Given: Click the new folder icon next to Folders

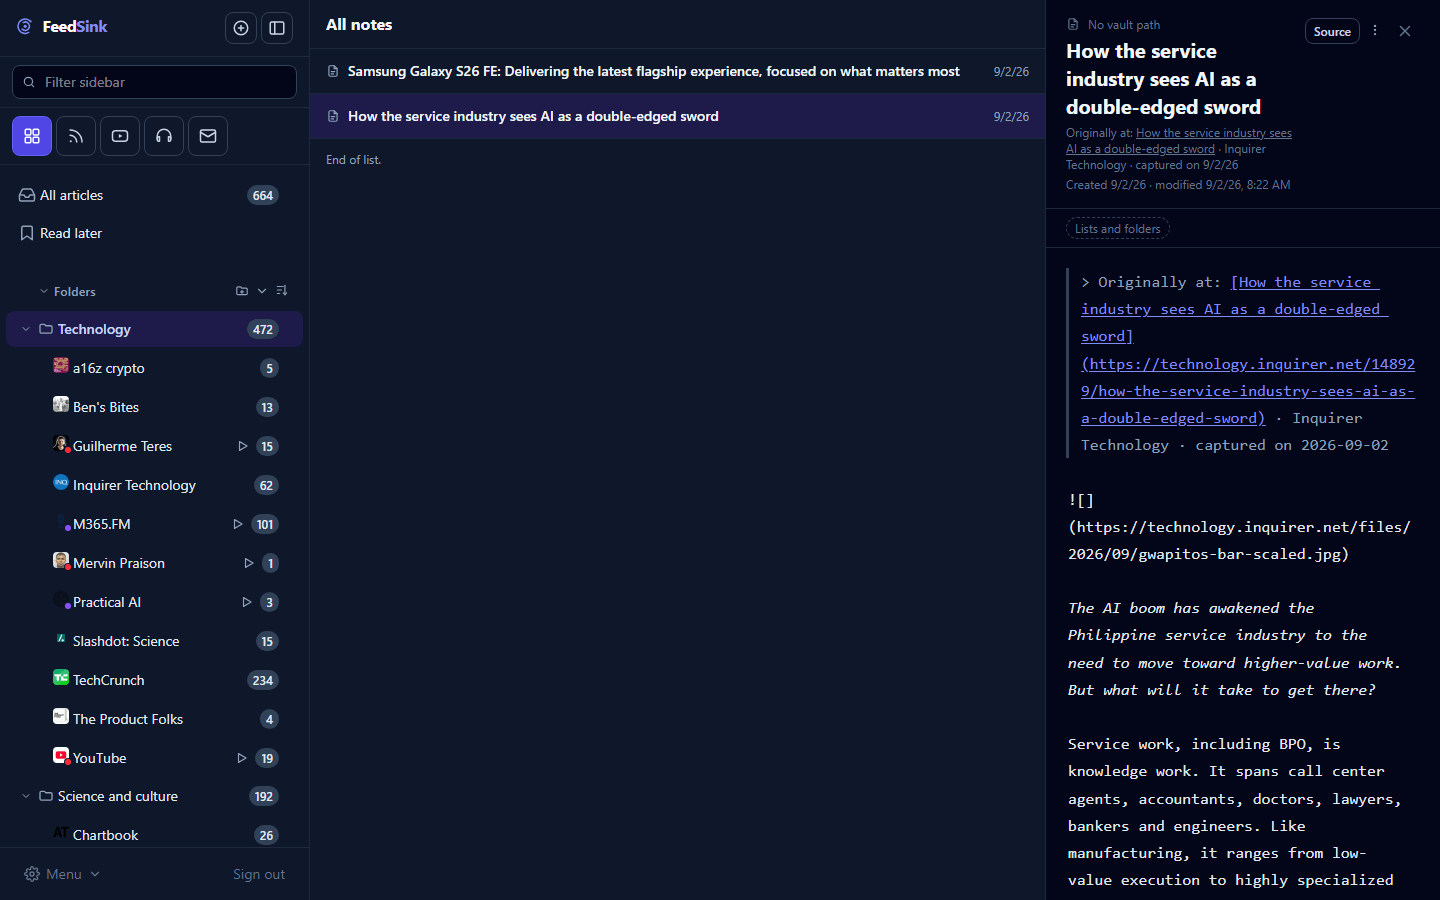Looking at the screenshot, I should point(242,291).
